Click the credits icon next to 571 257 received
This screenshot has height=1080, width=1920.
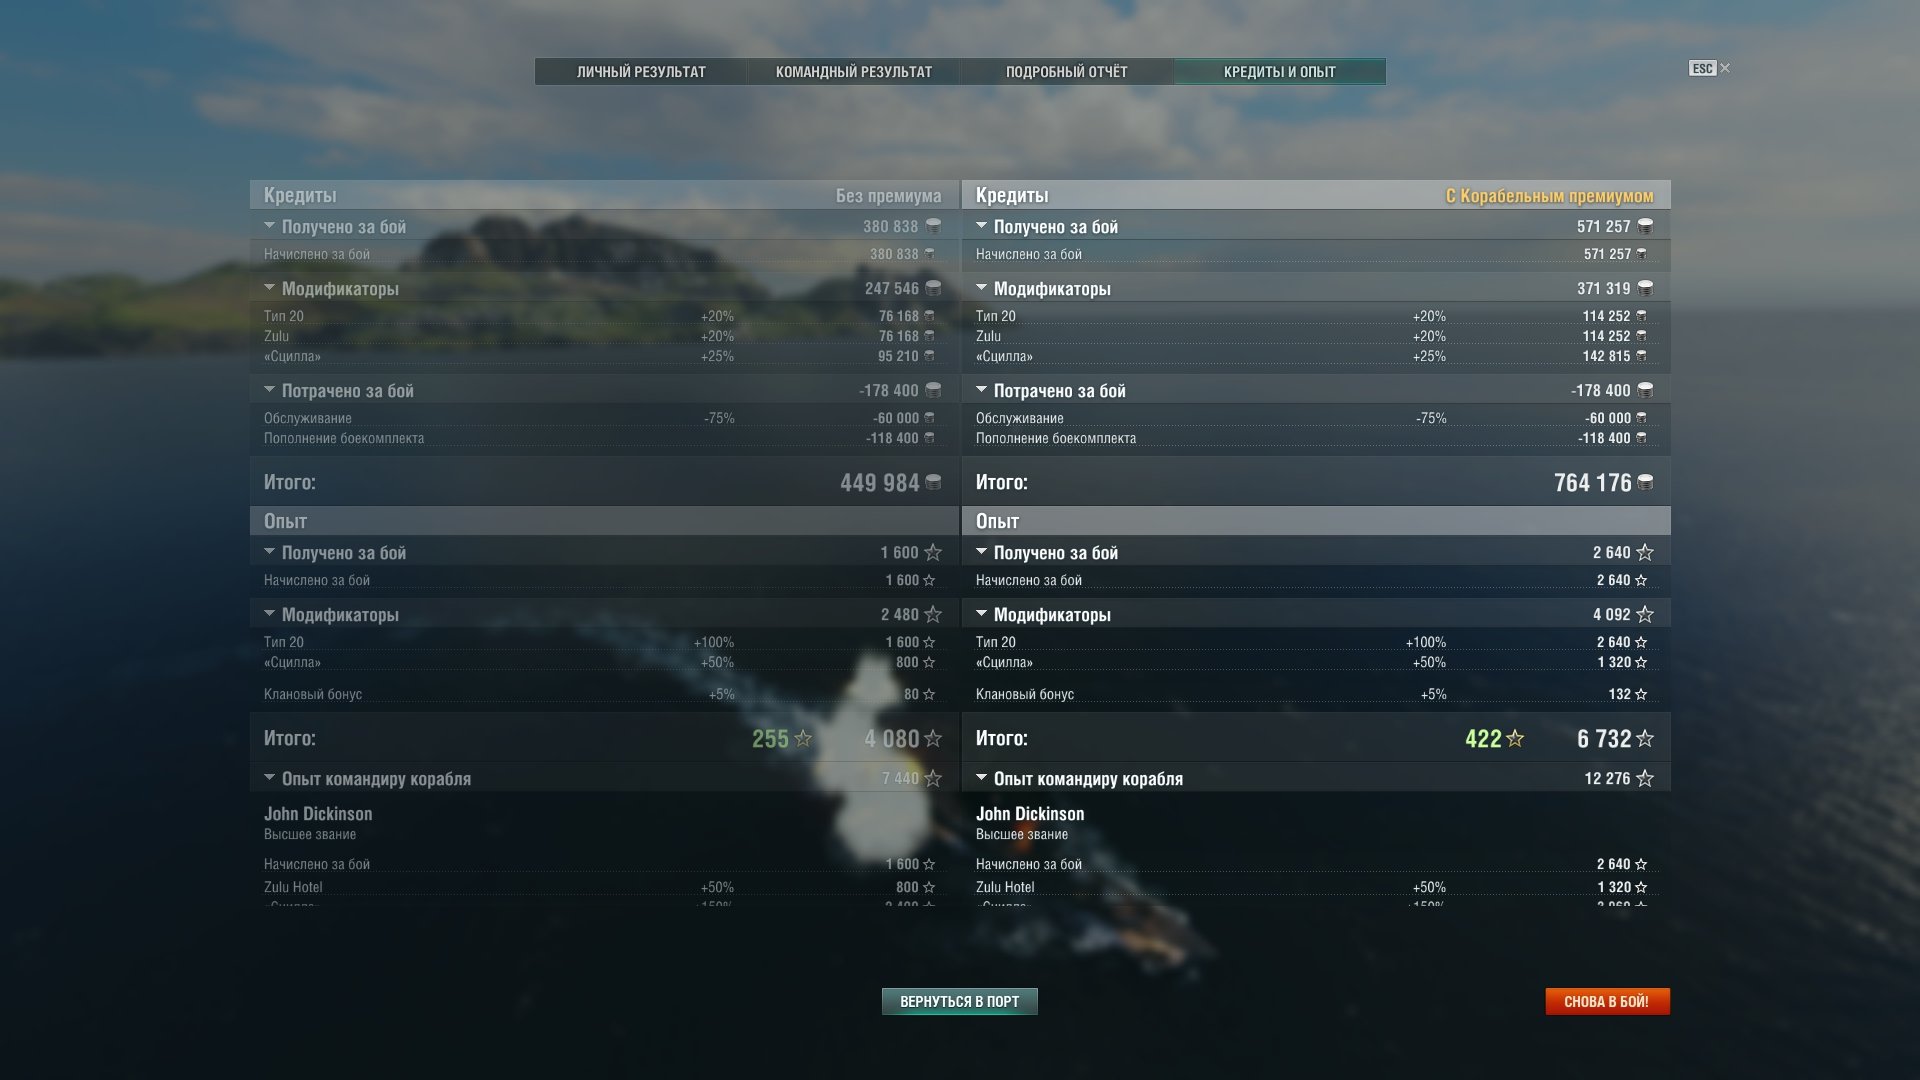1645,227
